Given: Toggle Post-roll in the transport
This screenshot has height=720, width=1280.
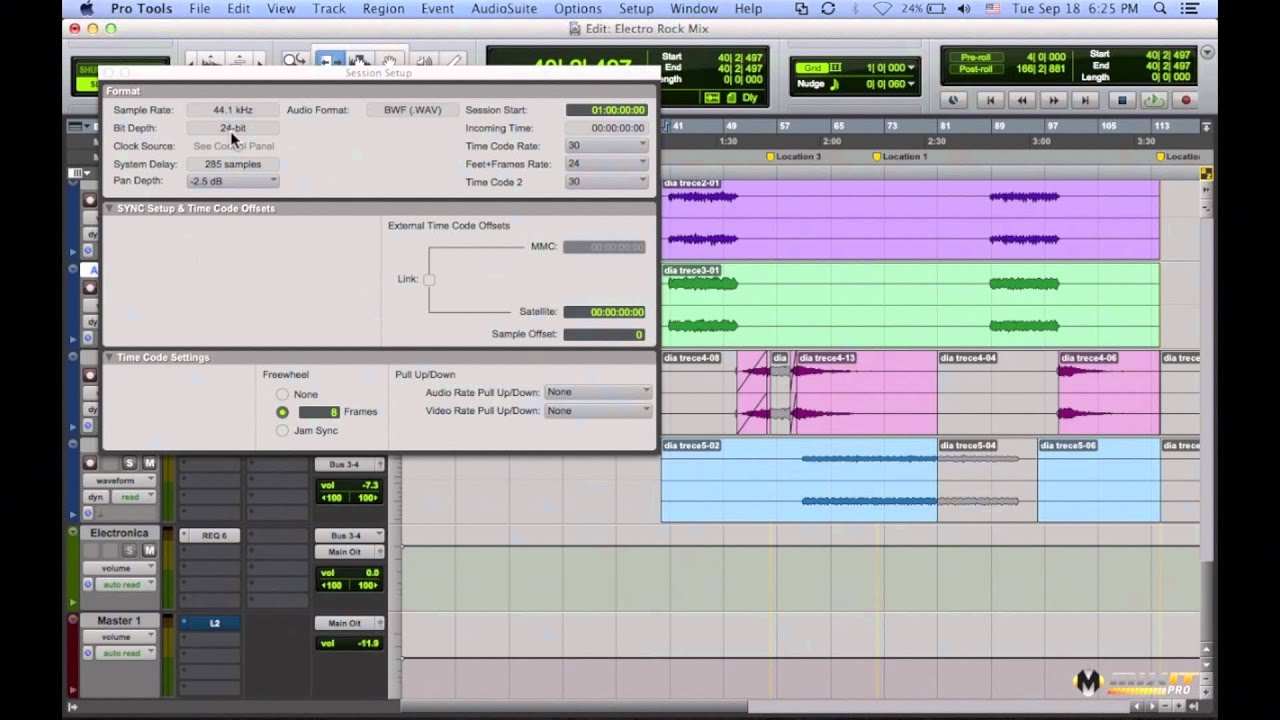Looking at the screenshot, I should [974, 69].
